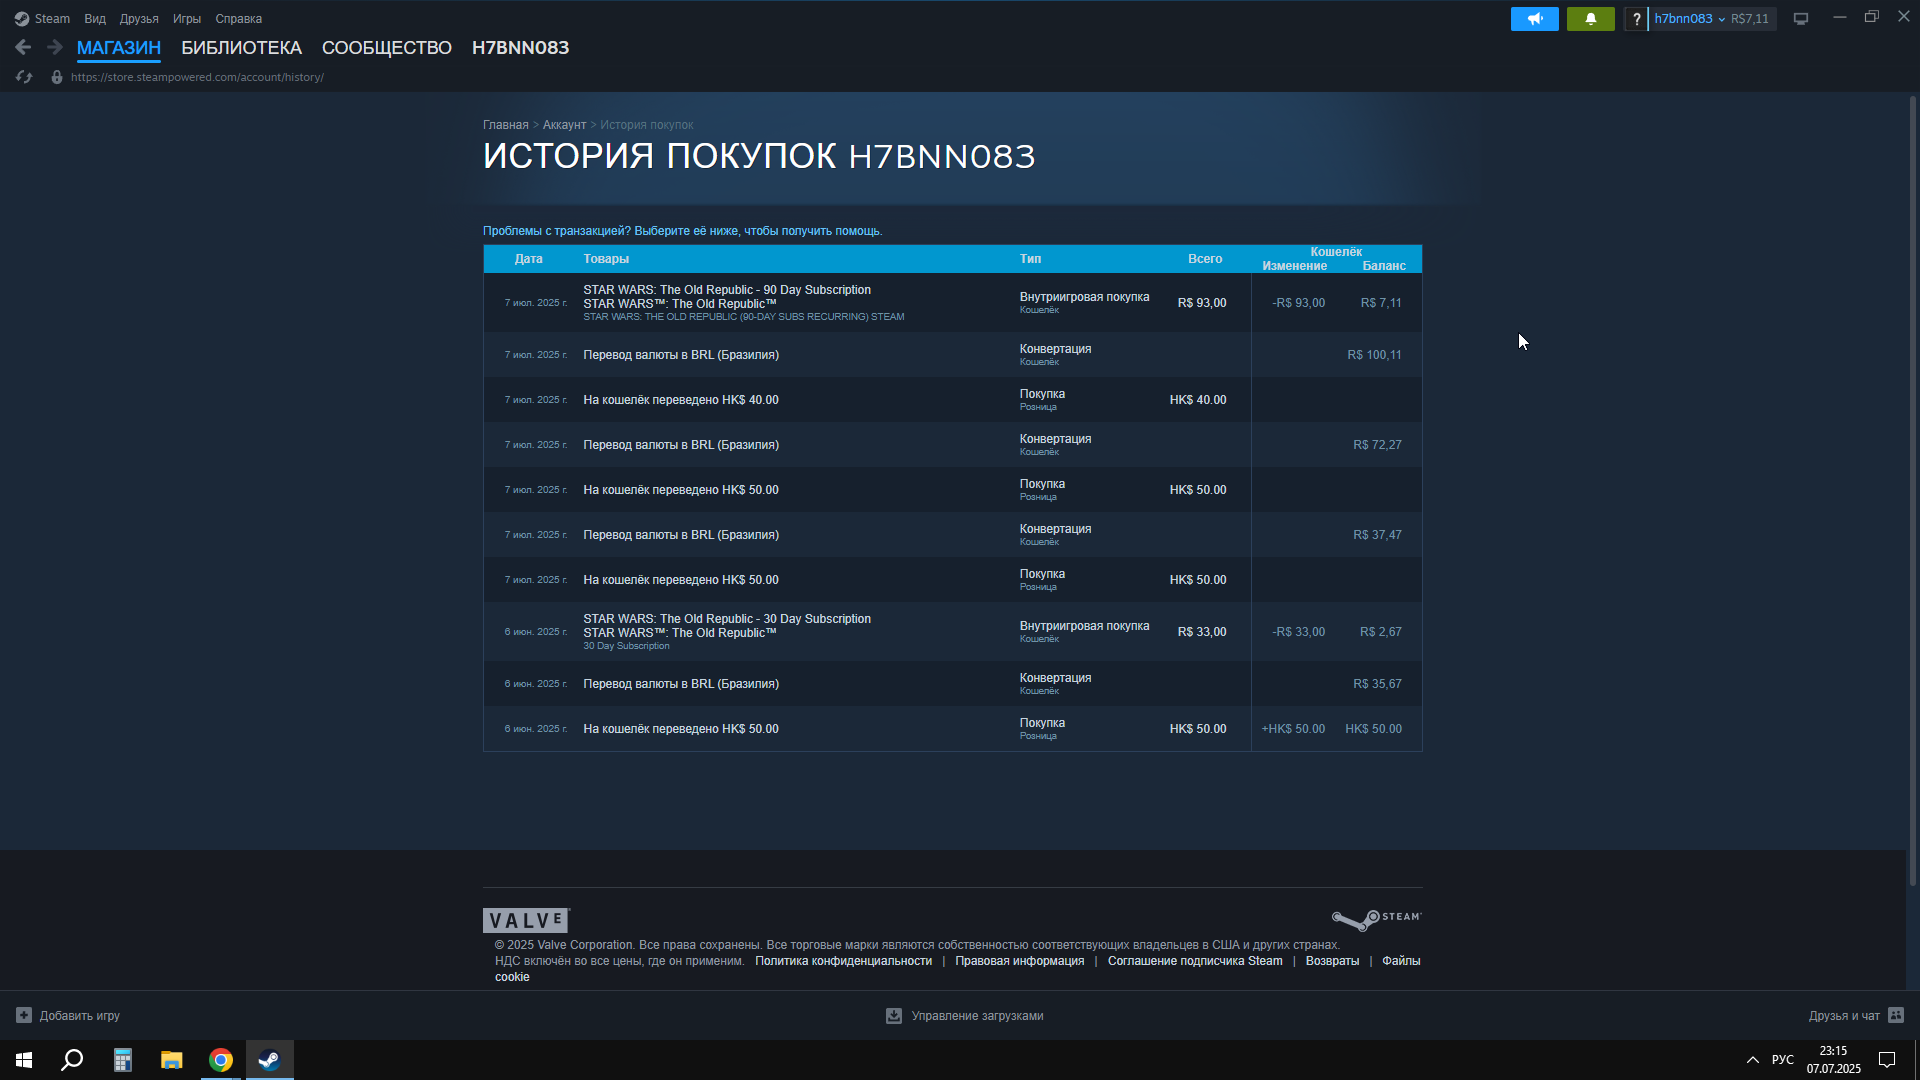Open announcements megaphone button
The width and height of the screenshot is (1920, 1080).
(1535, 19)
